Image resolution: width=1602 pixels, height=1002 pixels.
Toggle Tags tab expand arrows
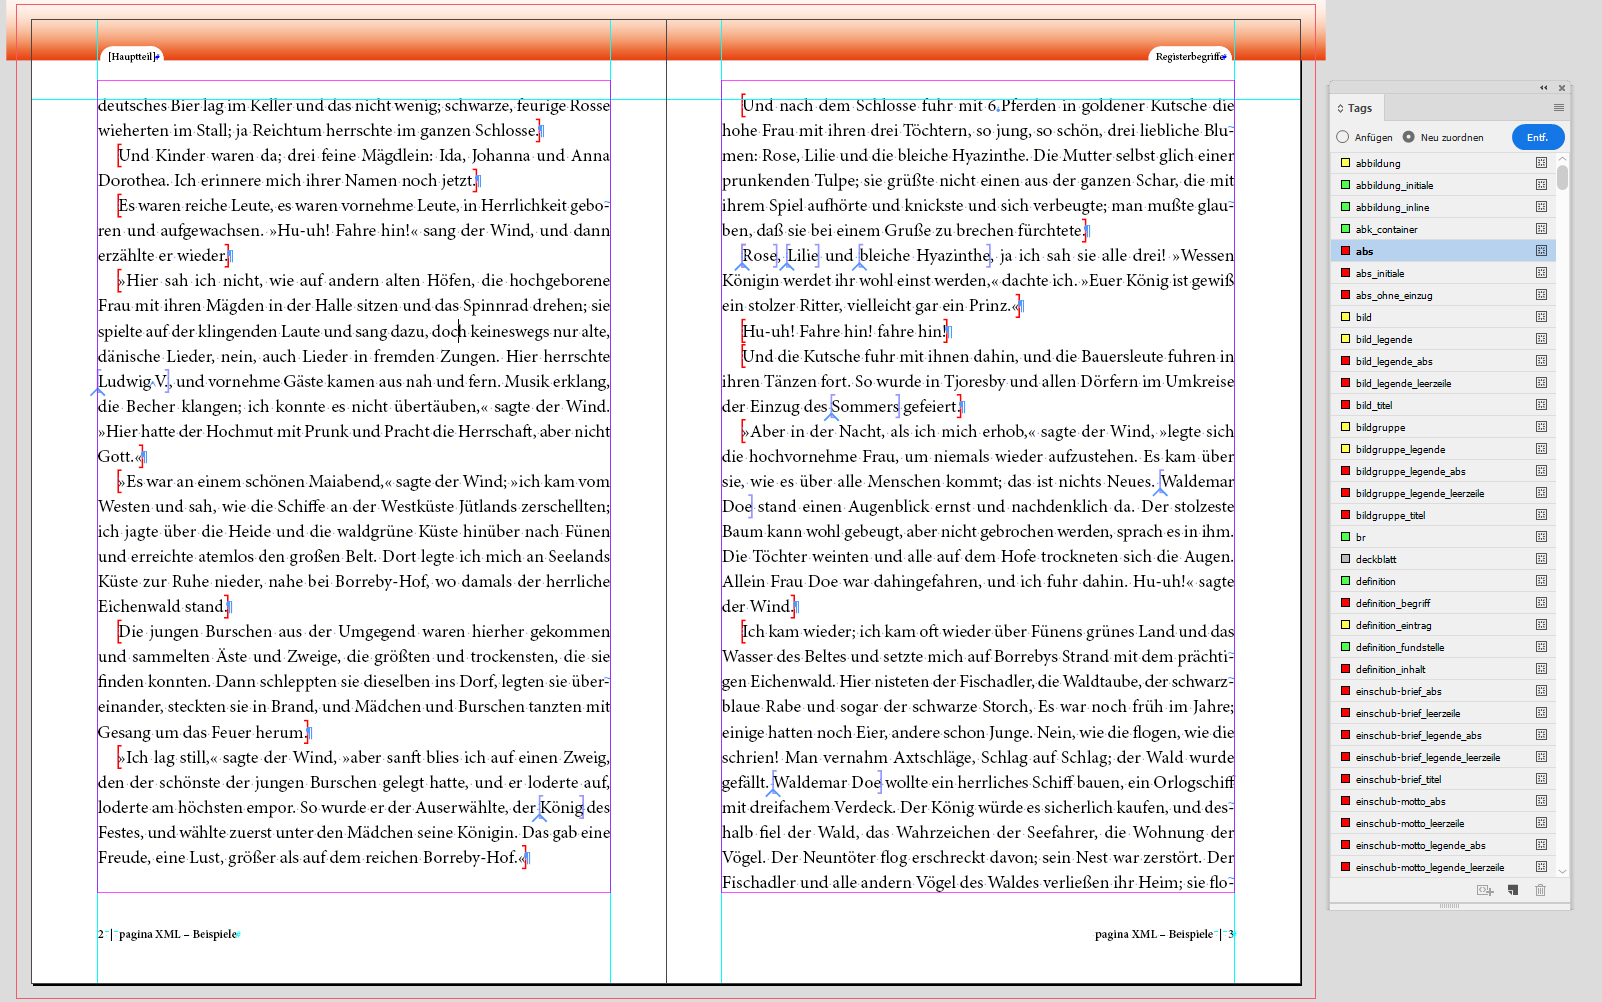click(1340, 108)
